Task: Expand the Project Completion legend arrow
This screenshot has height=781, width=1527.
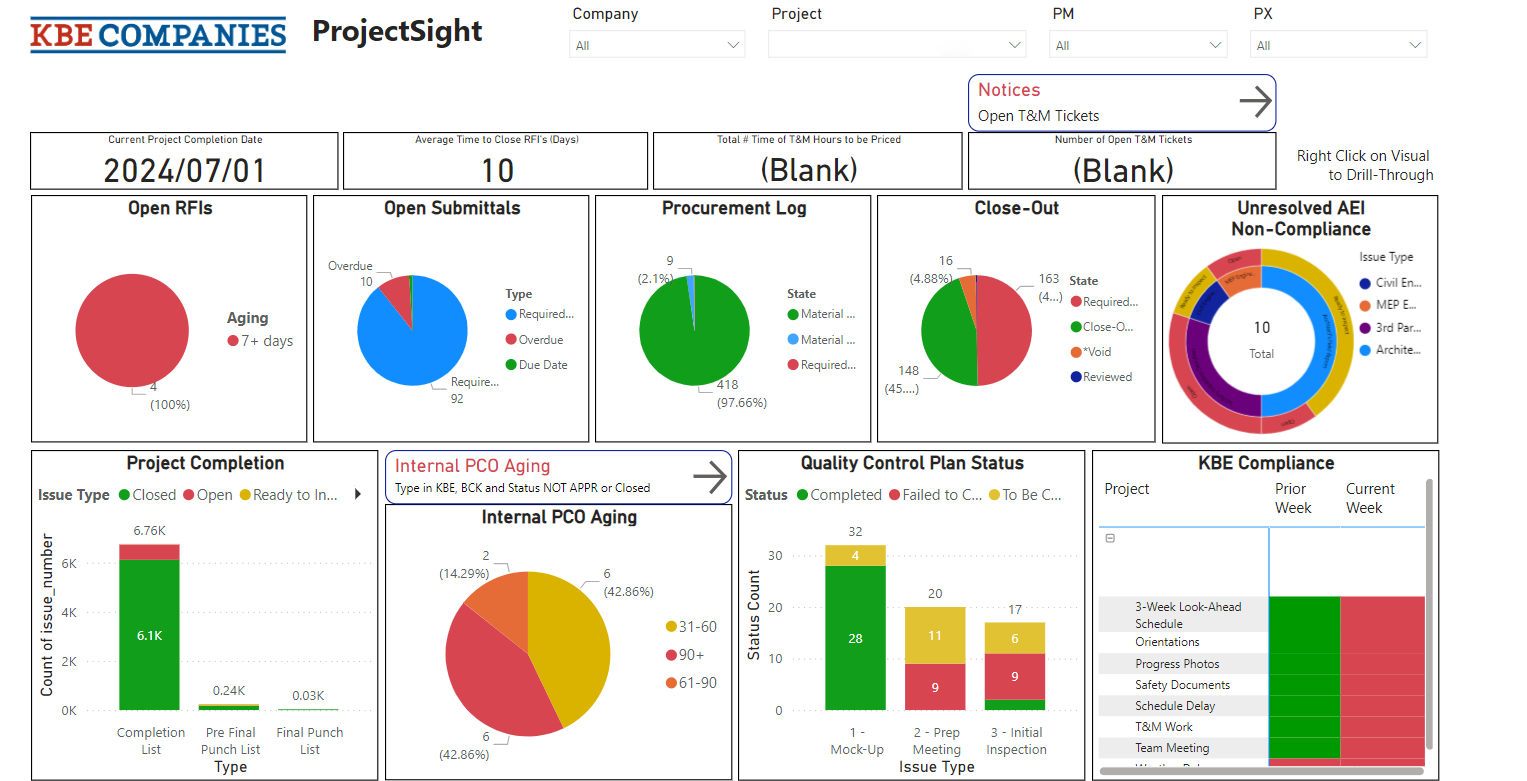Action: coord(357,494)
